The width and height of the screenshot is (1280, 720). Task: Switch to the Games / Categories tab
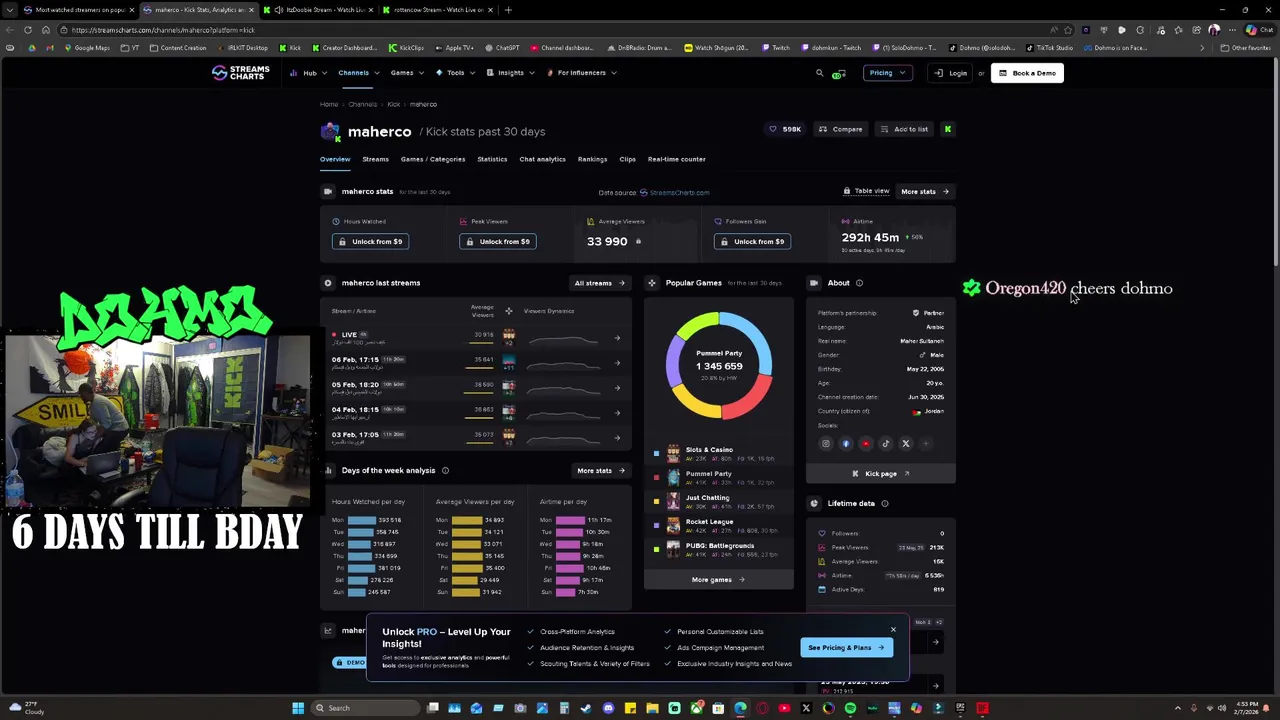433,159
